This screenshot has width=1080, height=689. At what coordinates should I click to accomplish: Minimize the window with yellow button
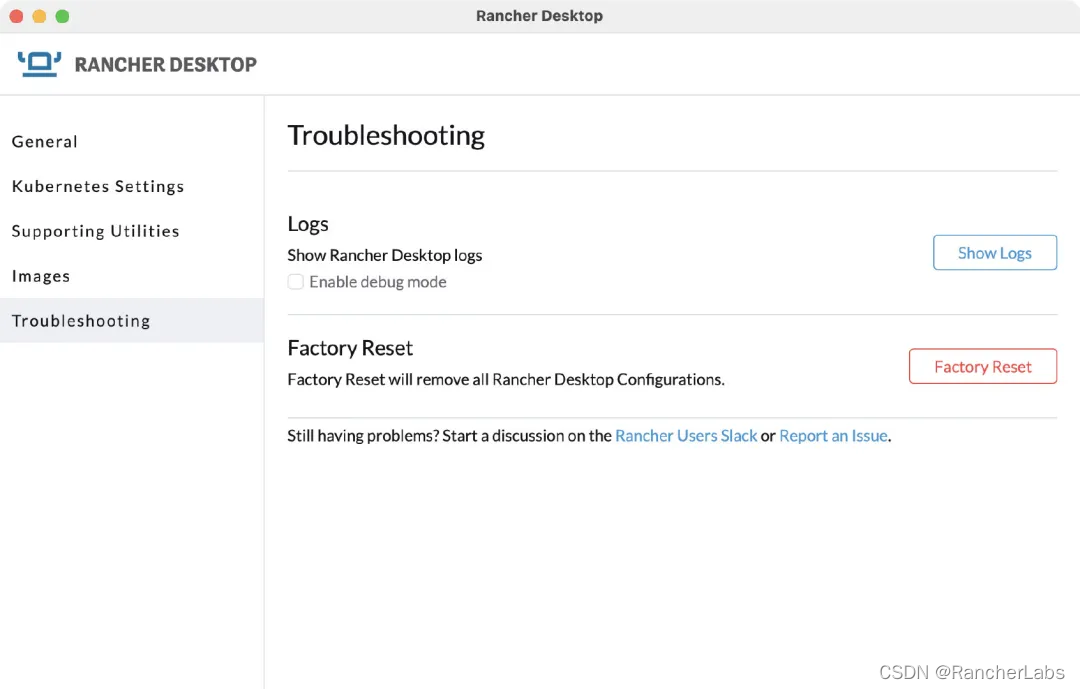click(39, 16)
